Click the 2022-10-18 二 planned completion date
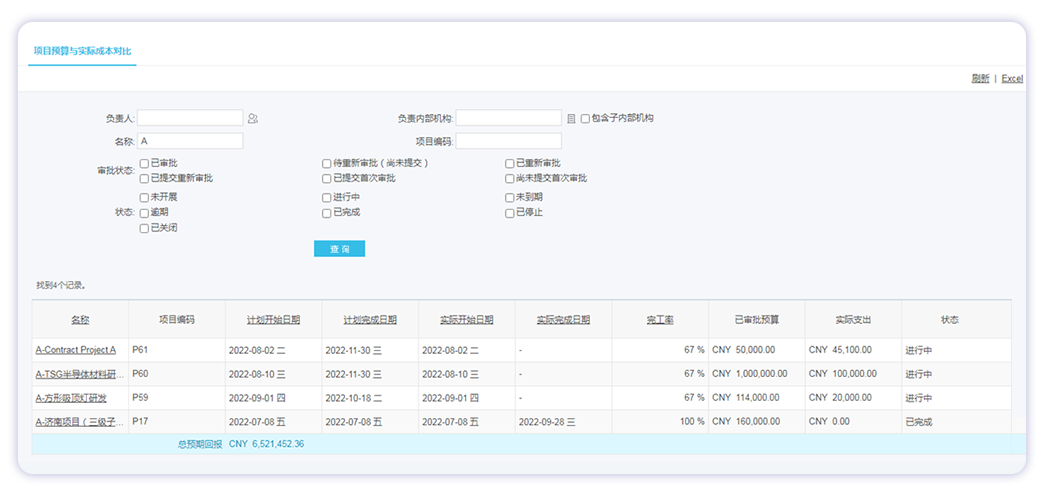The height and width of the screenshot is (496, 1044). coord(354,398)
